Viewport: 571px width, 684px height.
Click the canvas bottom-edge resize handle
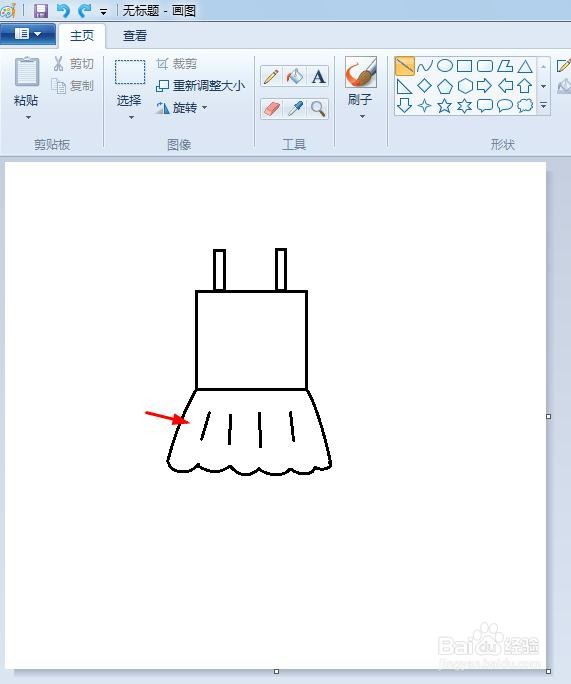tap(276, 672)
